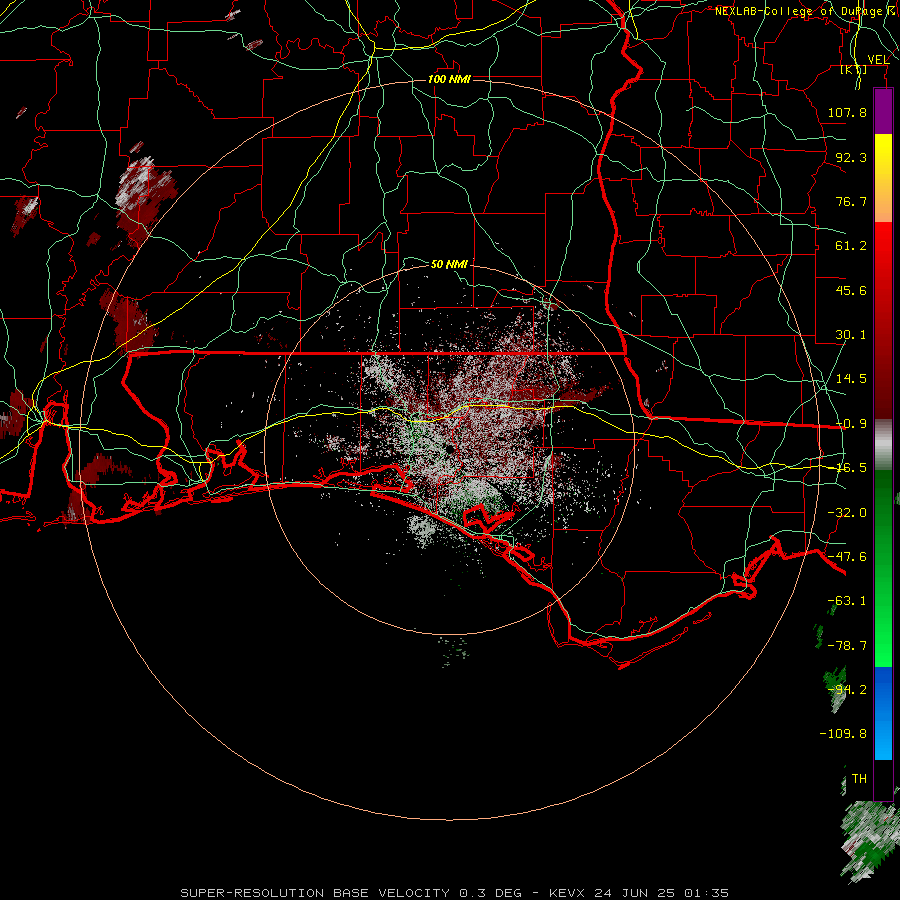Viewport: 900px width, 900px height.
Task: Click the "50 NMI" range ring label
Action: tap(449, 264)
